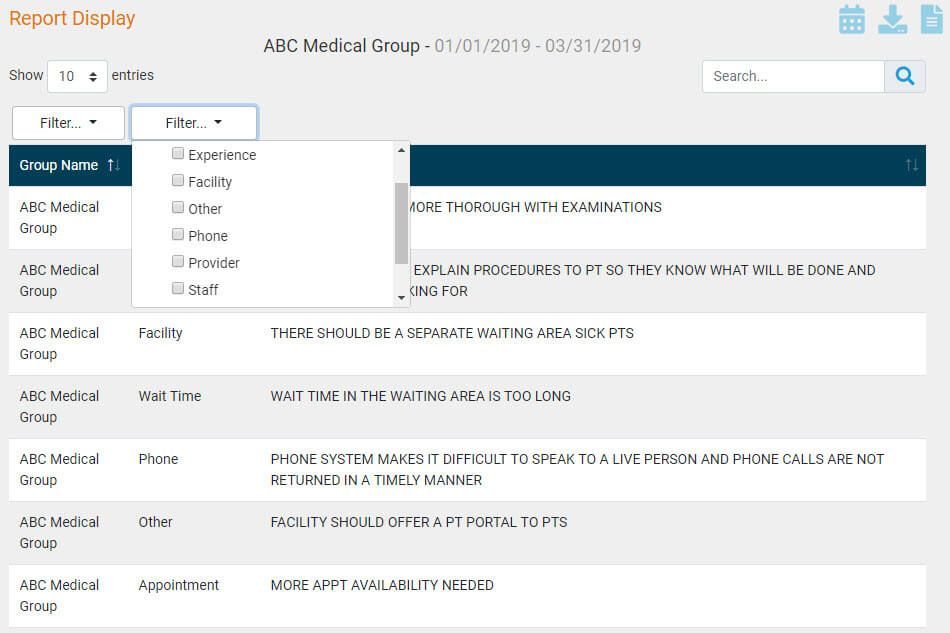Image resolution: width=950 pixels, height=633 pixels.
Task: Select the Phone option in the filter list
Action: 207,236
